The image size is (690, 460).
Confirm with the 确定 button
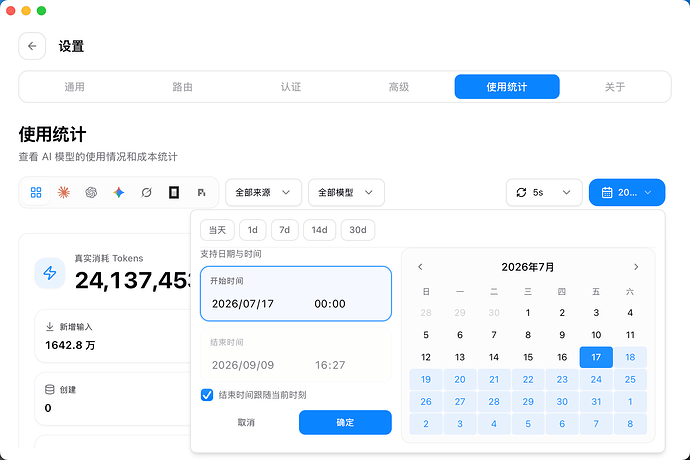click(x=345, y=423)
